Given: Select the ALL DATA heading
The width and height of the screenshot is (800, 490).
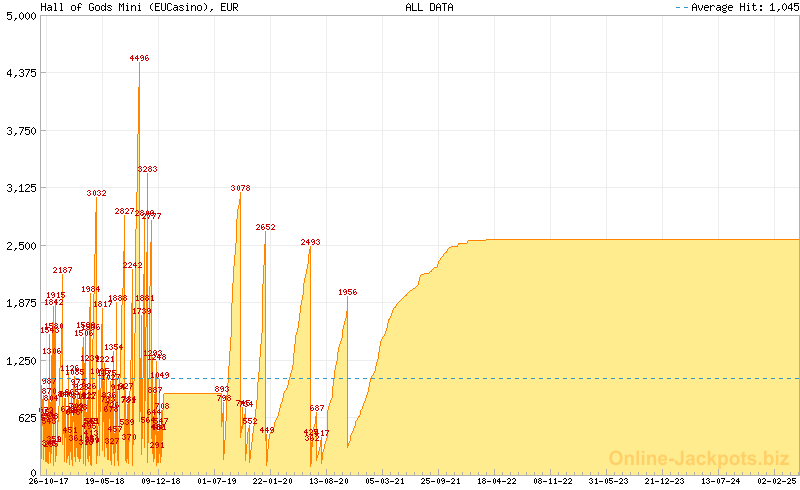Looking at the screenshot, I should [x=429, y=7].
